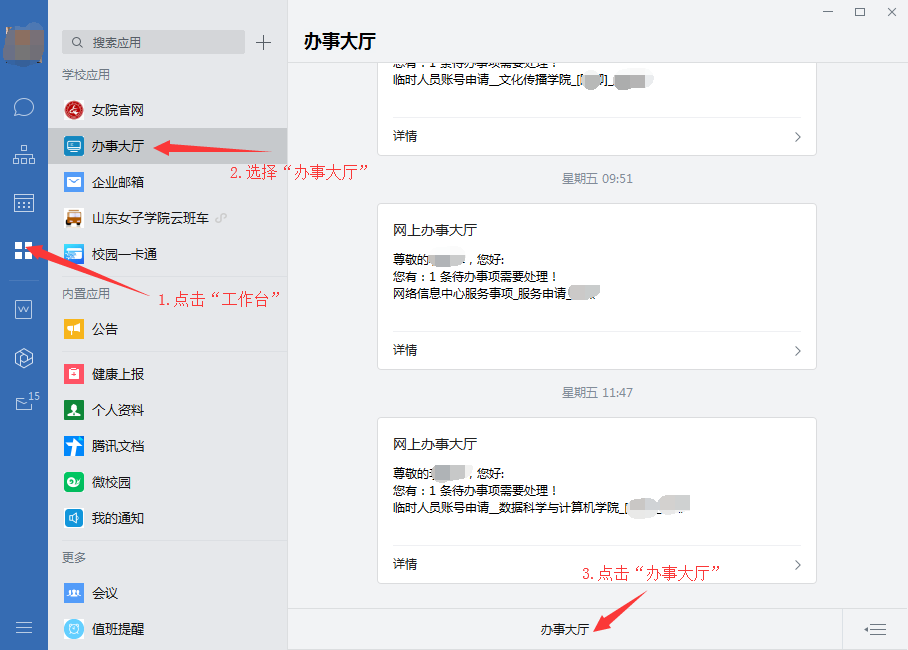Open the calendar icon in sidebar
This screenshot has width=908, height=650.
24,203
